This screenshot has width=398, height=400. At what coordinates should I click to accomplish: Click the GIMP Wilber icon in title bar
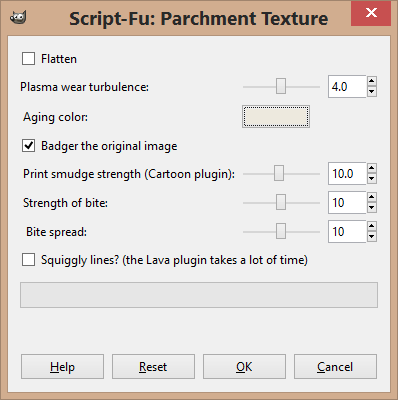[18, 17]
